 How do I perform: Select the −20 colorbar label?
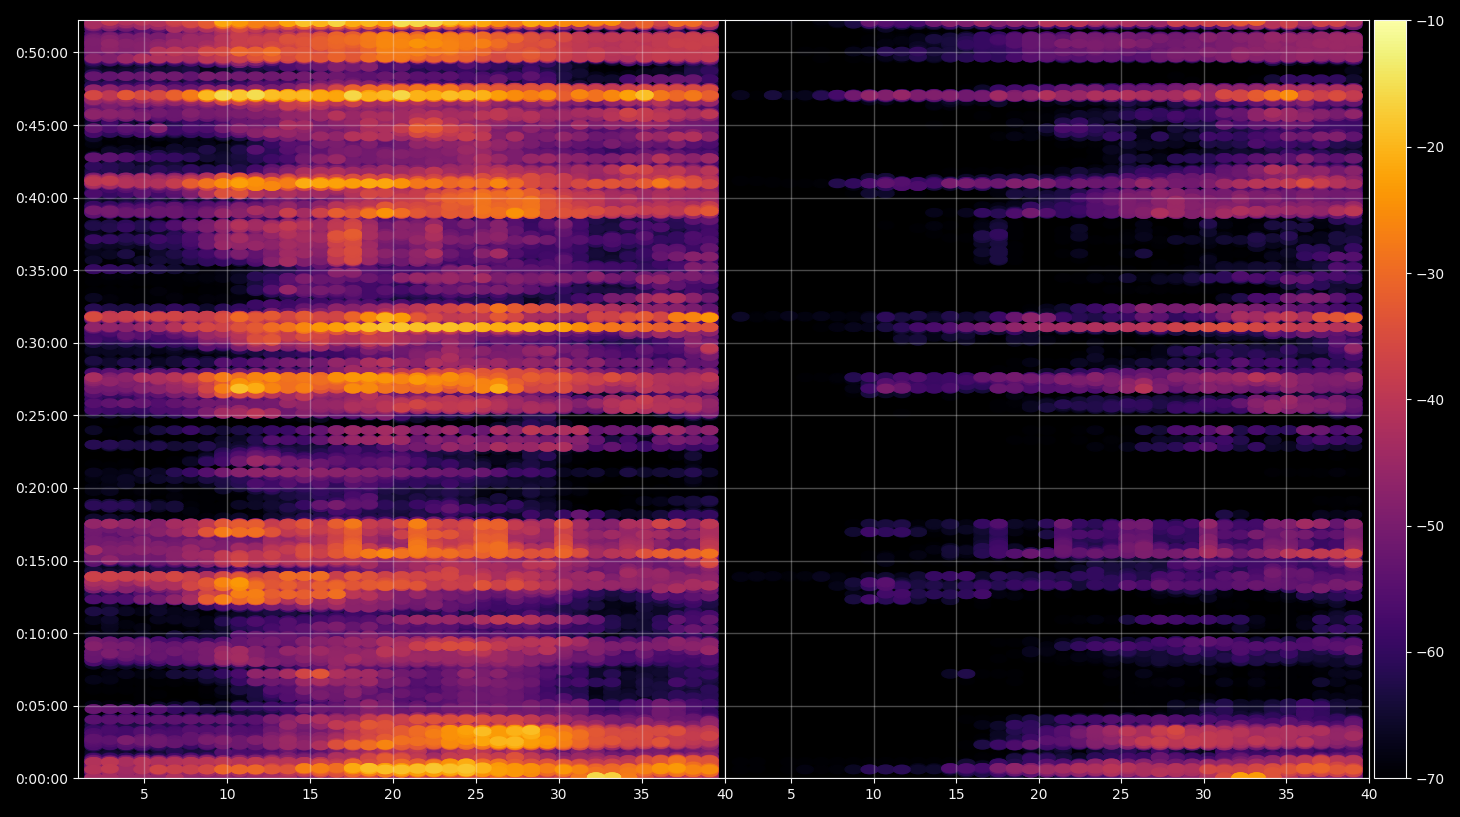1430,147
